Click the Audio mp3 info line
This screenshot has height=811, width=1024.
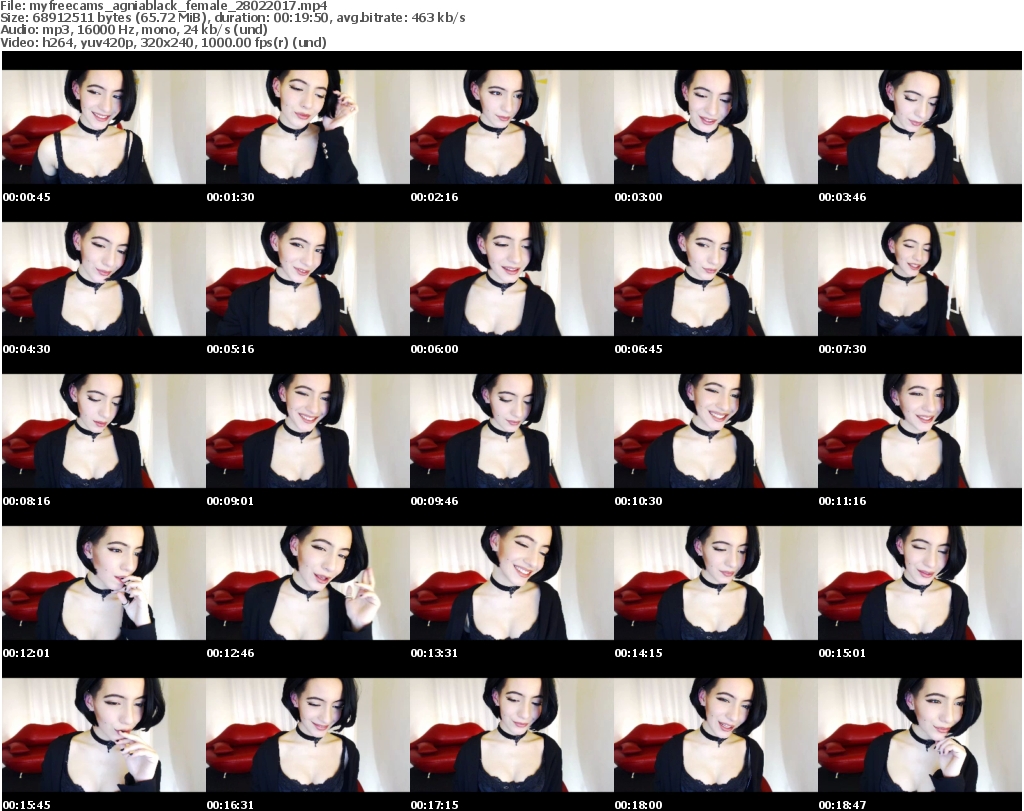(x=134, y=29)
